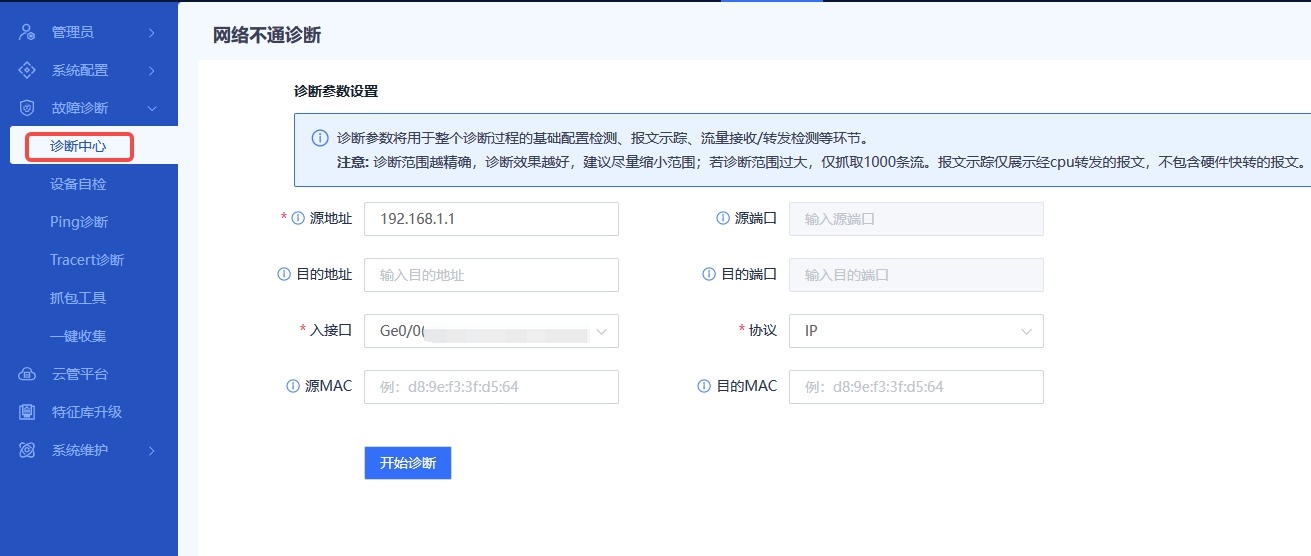Click the 开始诊断 button
Viewport: 1311px width, 556px height.
(408, 463)
